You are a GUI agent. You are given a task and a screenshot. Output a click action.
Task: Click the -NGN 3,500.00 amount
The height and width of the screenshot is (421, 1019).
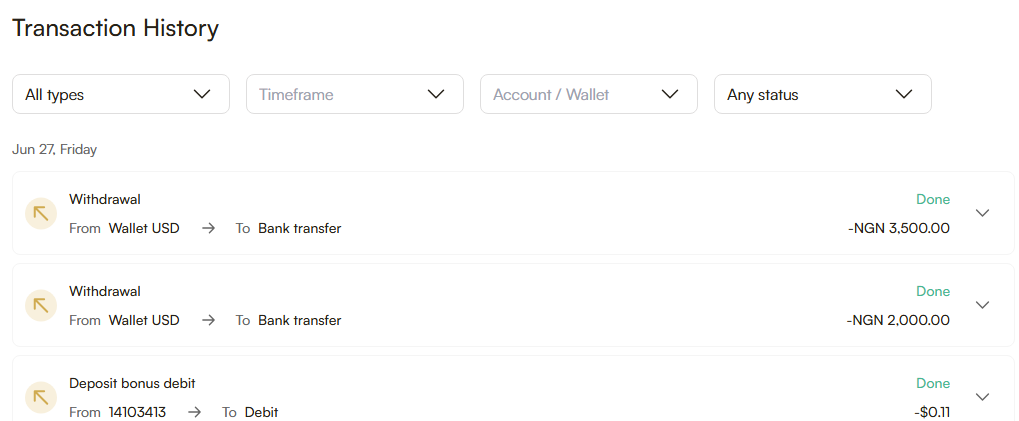pos(898,228)
